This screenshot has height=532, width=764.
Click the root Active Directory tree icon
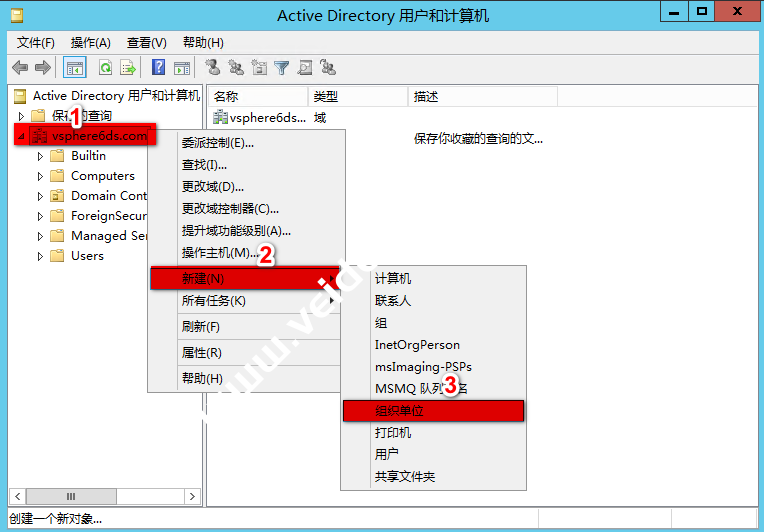coord(20,96)
